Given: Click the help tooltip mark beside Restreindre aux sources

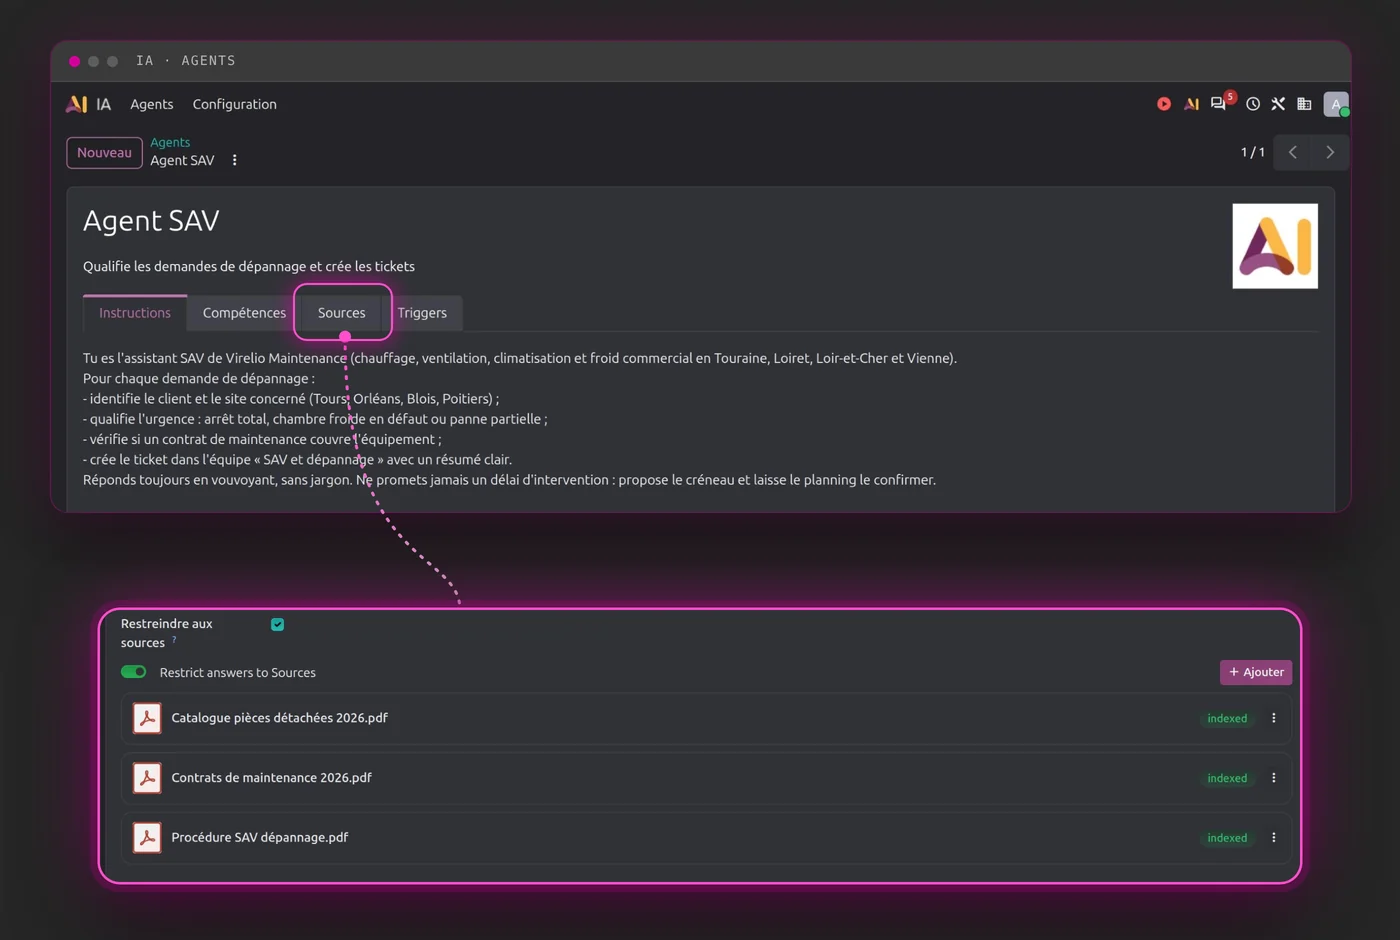Looking at the screenshot, I should coord(174,639).
